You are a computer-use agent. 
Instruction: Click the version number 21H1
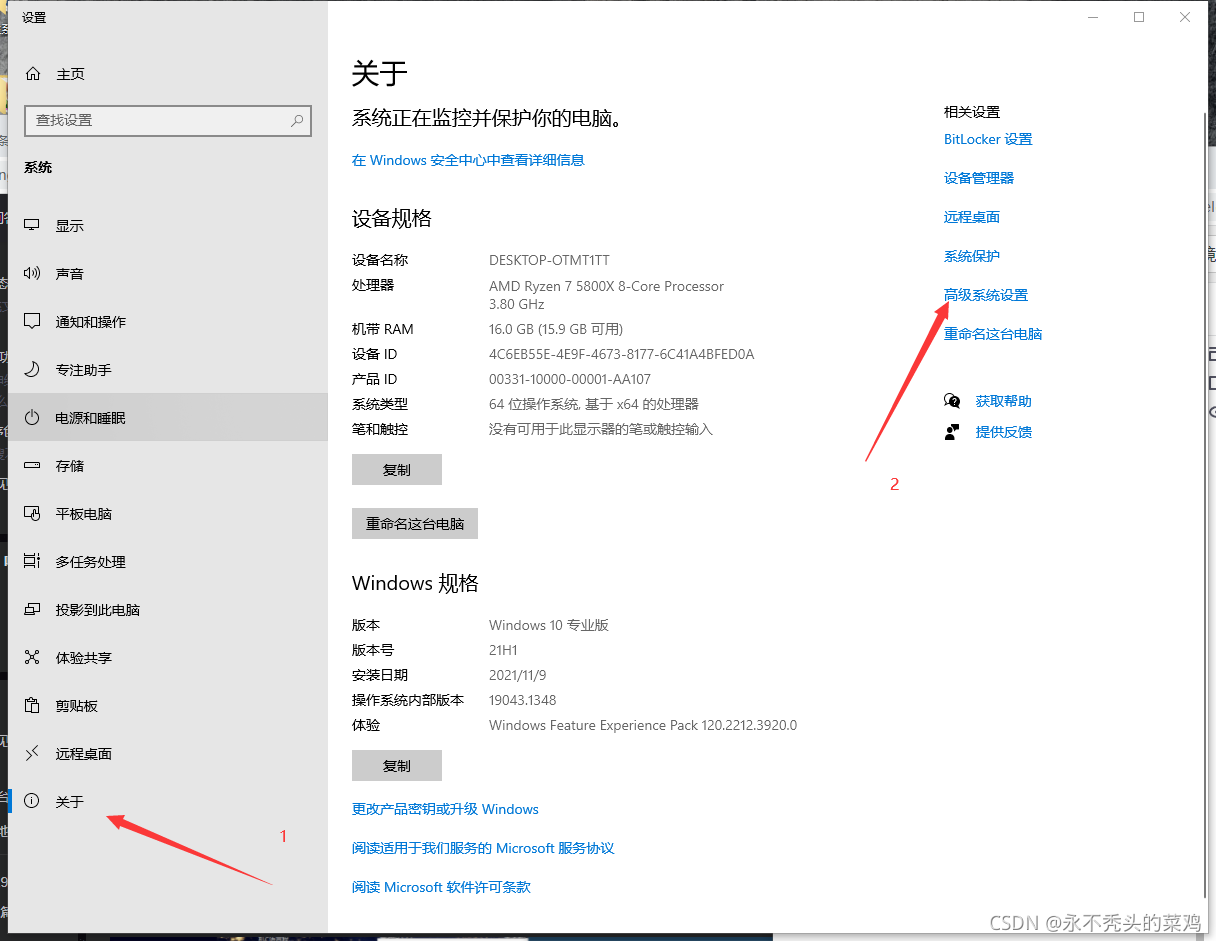coord(503,650)
